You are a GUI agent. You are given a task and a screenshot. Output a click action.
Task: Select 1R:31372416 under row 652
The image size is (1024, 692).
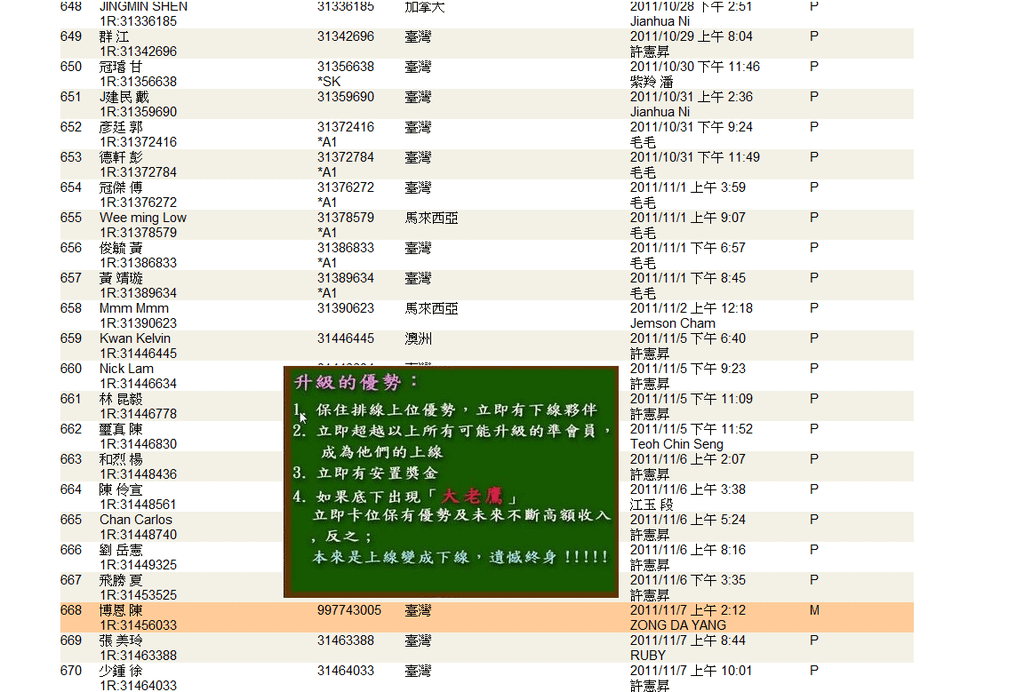[x=138, y=142]
